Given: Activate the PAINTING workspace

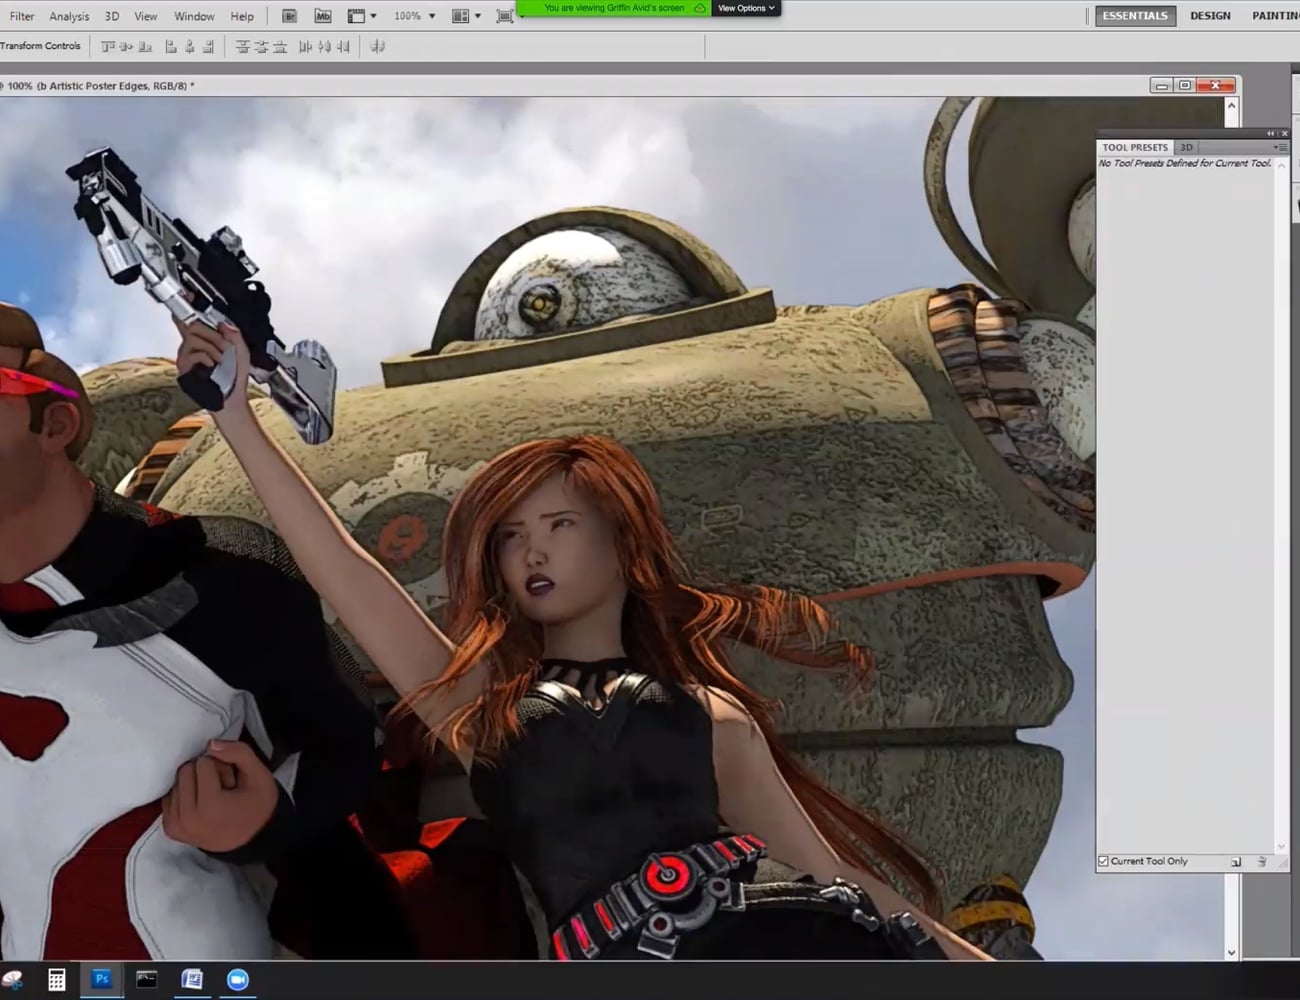Looking at the screenshot, I should (x=1274, y=15).
